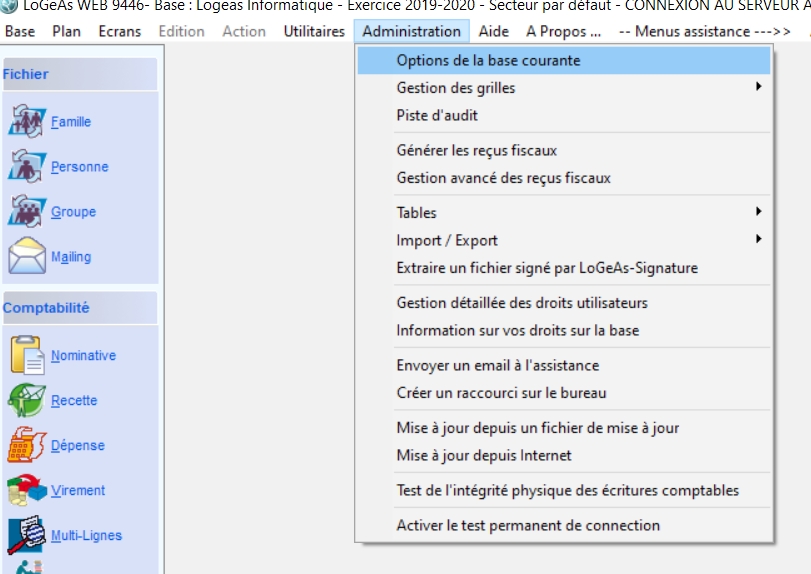This screenshot has height=574, width=811.
Task: Click the Multi-Lignes icon
Action: [x=27, y=535]
